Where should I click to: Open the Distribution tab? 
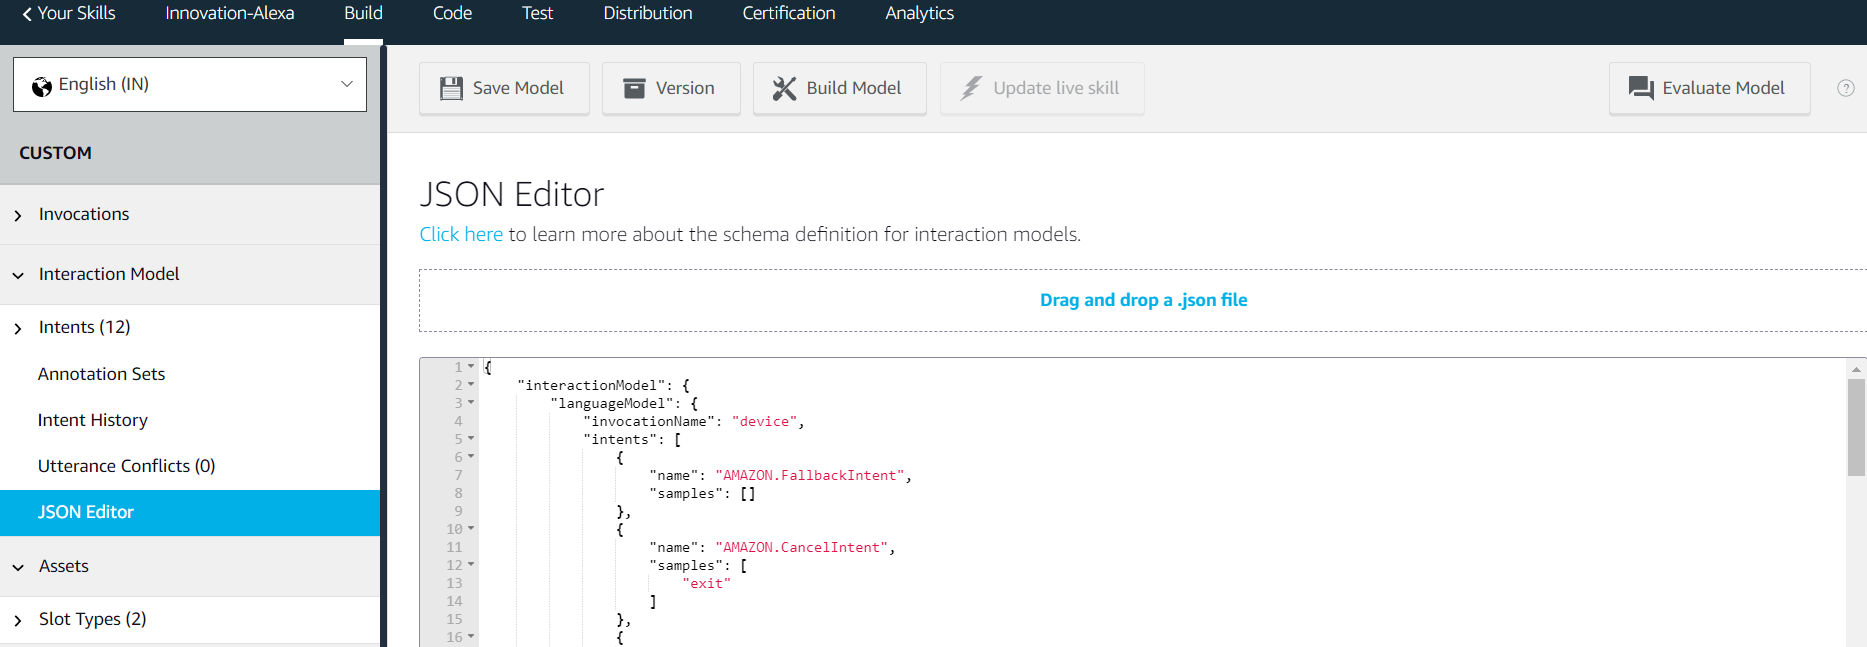pos(648,13)
